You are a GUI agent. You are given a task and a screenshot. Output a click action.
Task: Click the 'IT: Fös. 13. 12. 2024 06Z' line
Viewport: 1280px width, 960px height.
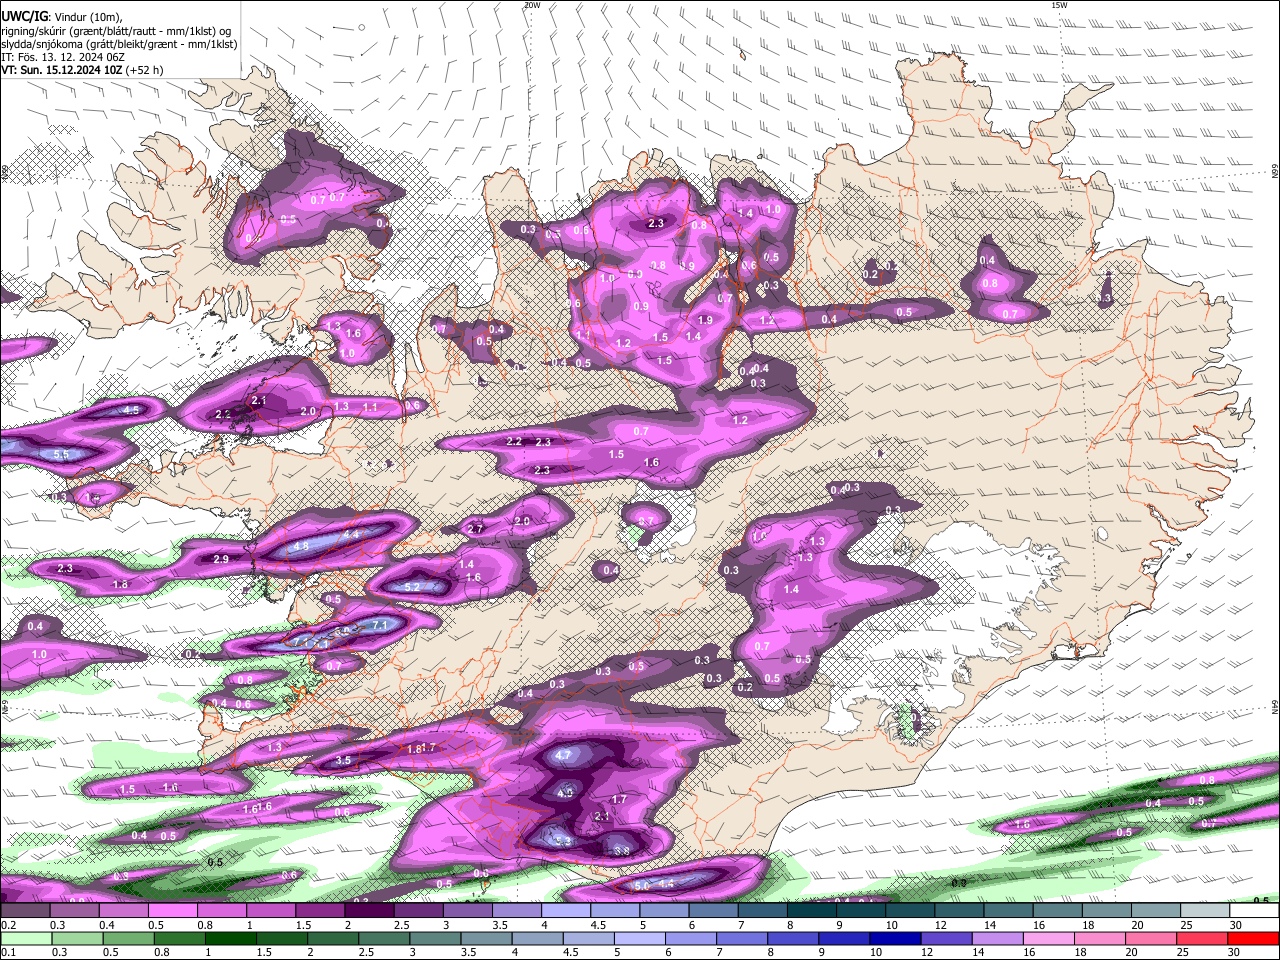click(63, 57)
